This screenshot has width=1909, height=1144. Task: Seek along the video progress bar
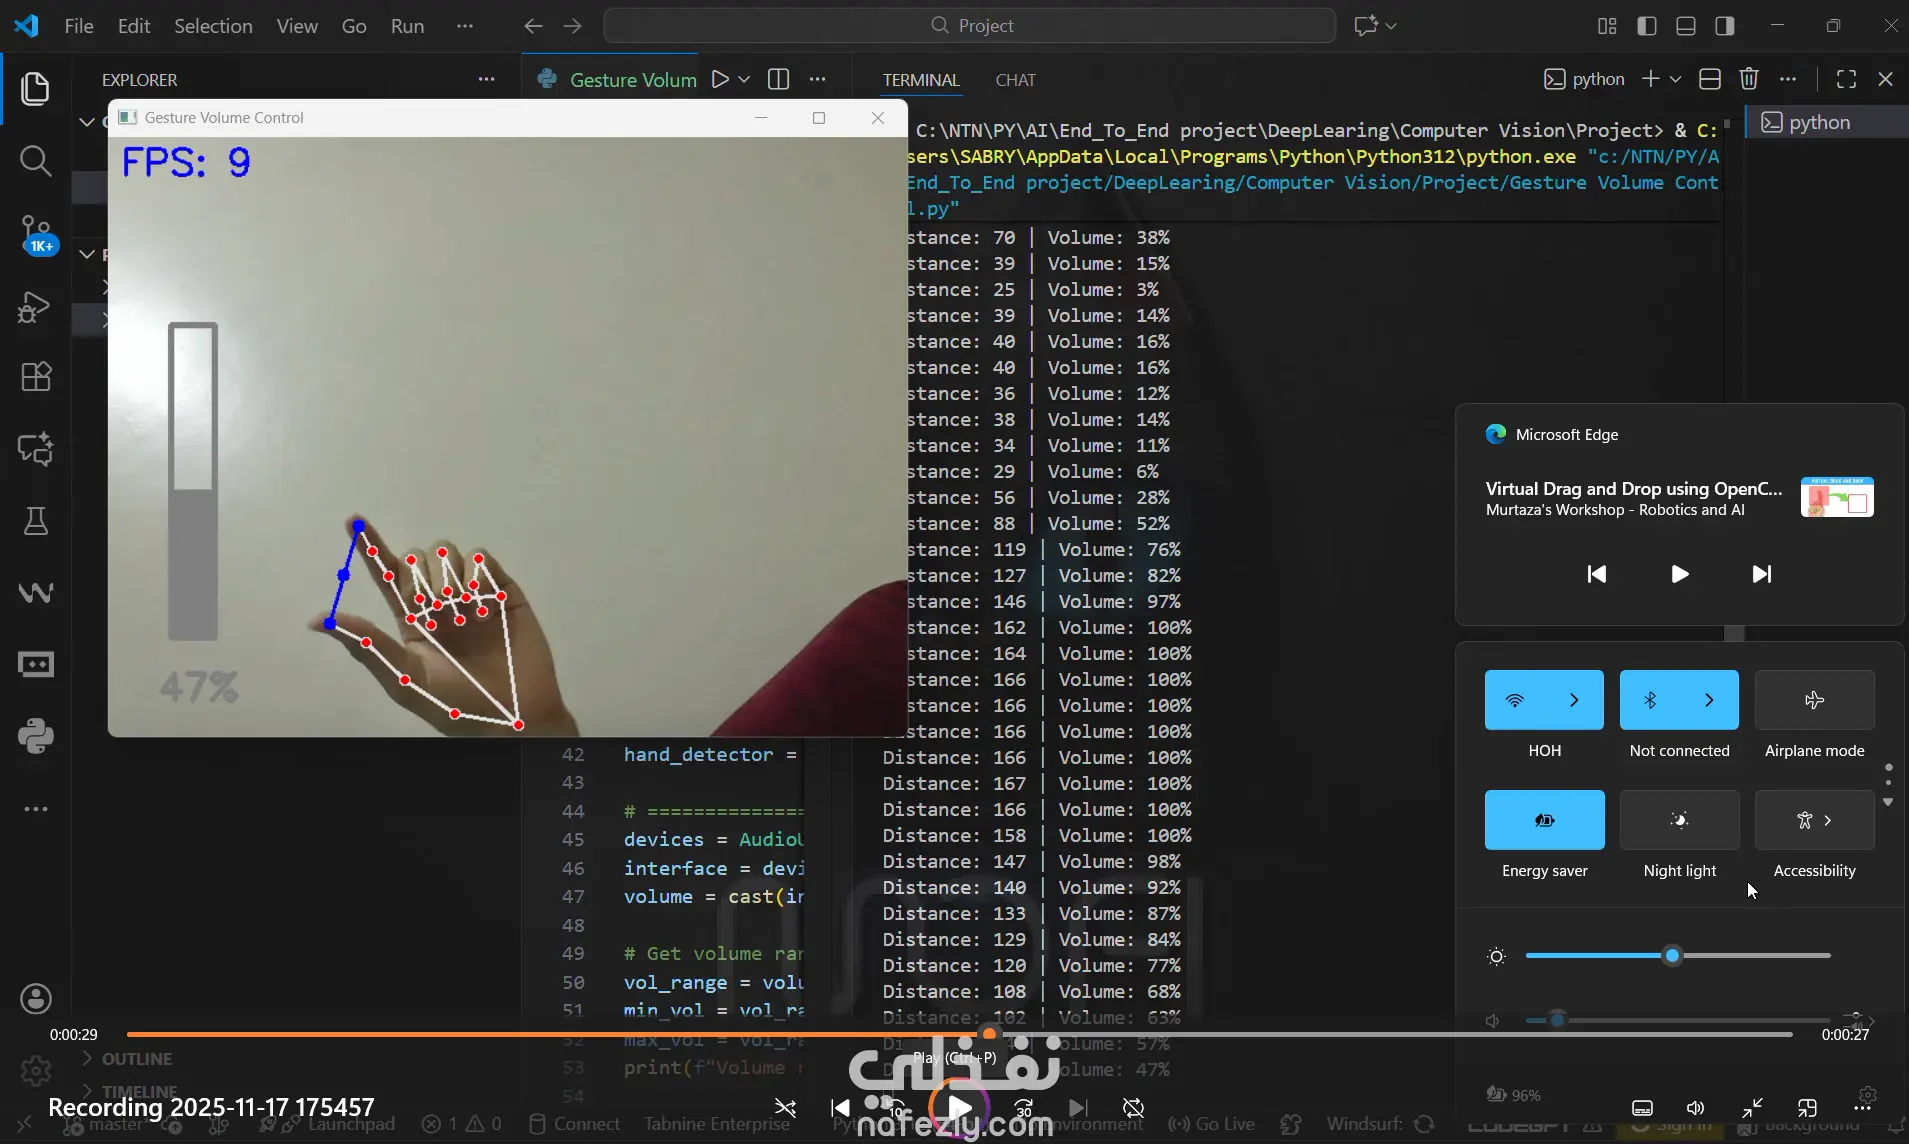coord(959,1034)
